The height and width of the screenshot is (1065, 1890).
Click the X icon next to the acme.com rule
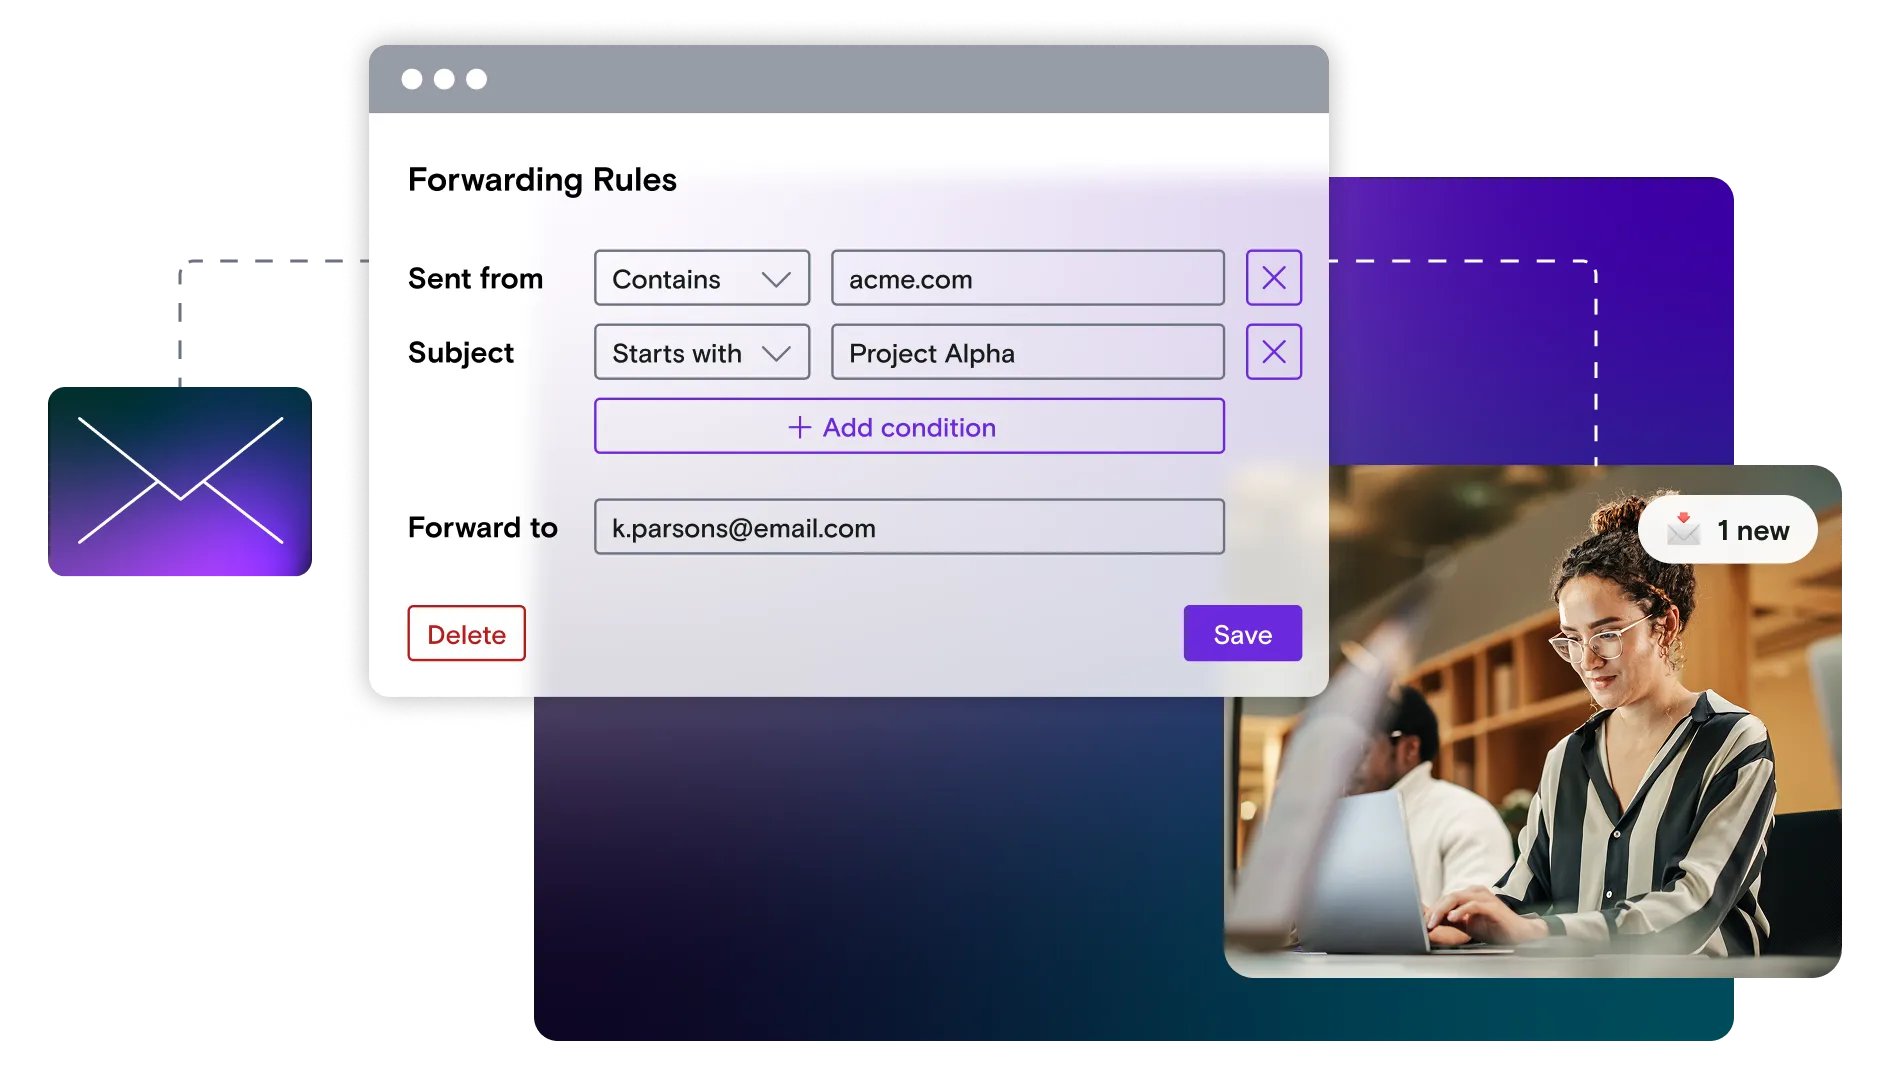1273,278
